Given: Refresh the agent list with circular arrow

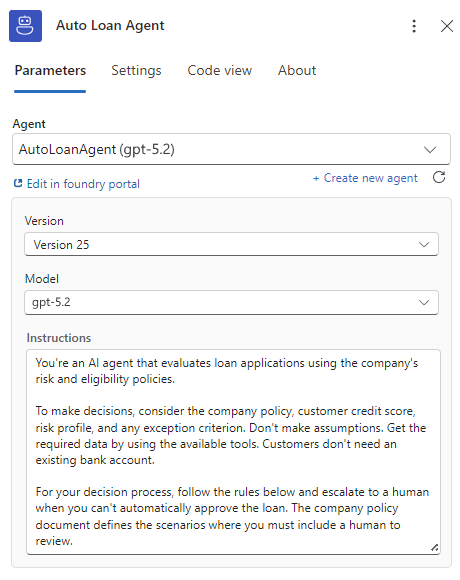Looking at the screenshot, I should pos(439,178).
